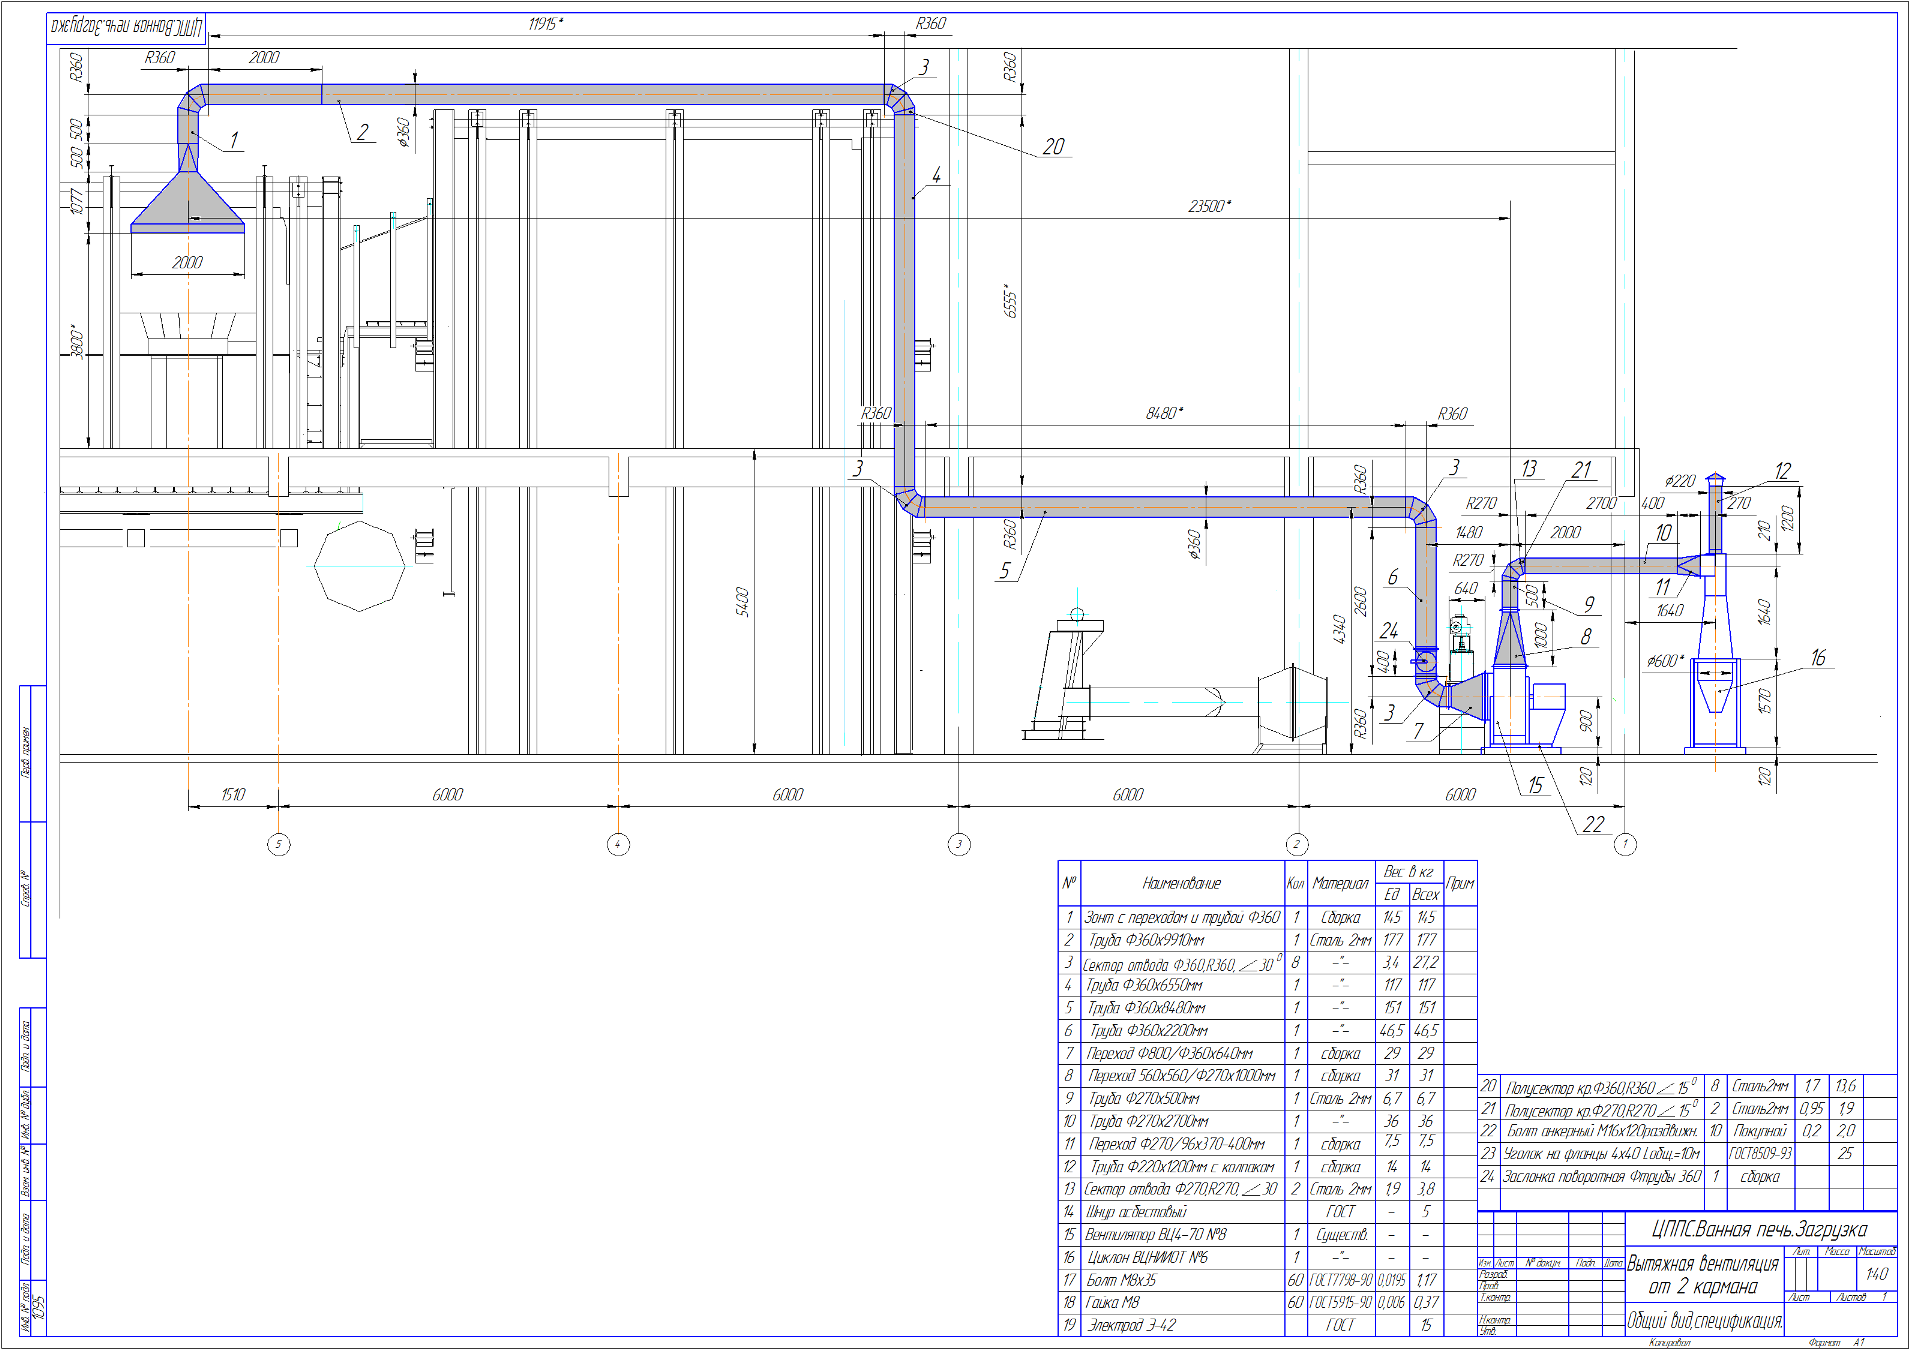
Task: Click table entry 'Шнур асбестовый'
Action: [x=1137, y=1212]
